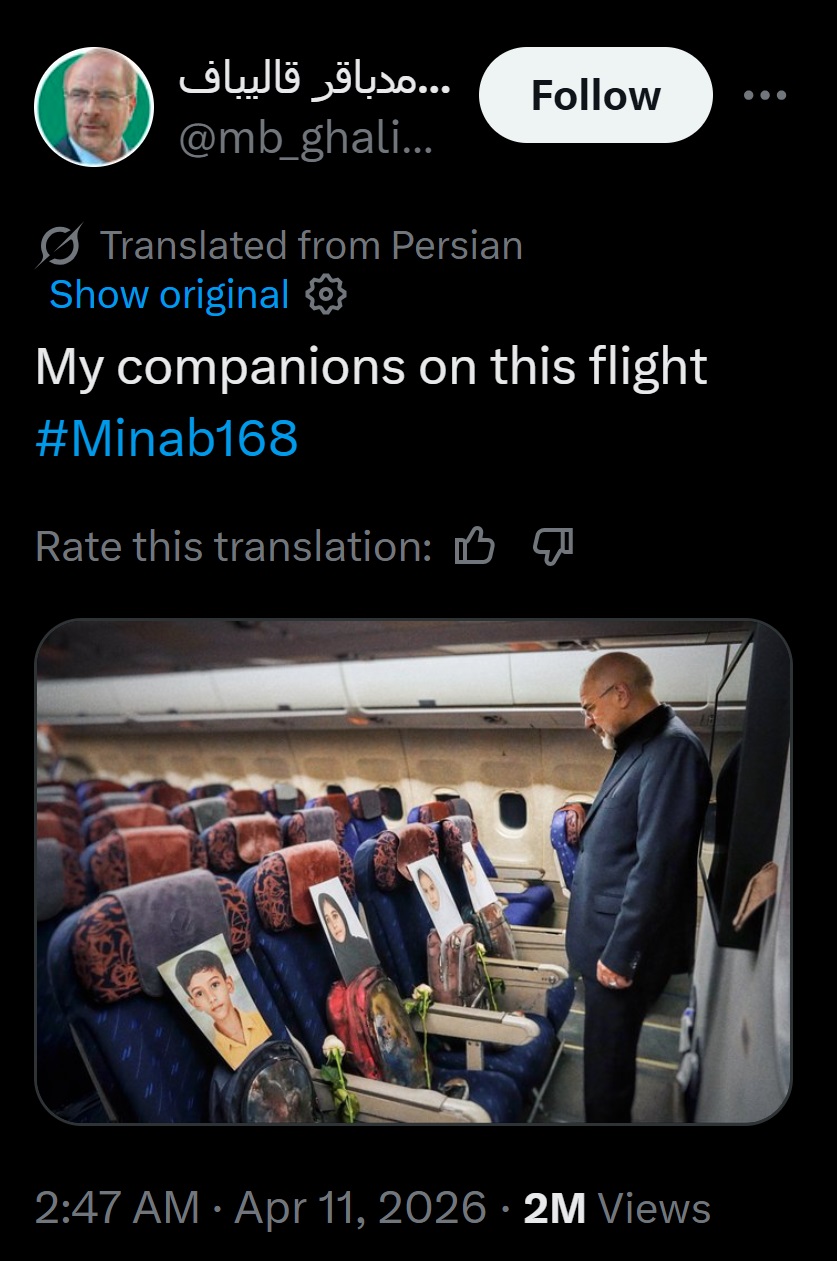This screenshot has height=1261, width=837.
Task: Click the tweet text 'My companions on this flight'
Action: (371, 367)
